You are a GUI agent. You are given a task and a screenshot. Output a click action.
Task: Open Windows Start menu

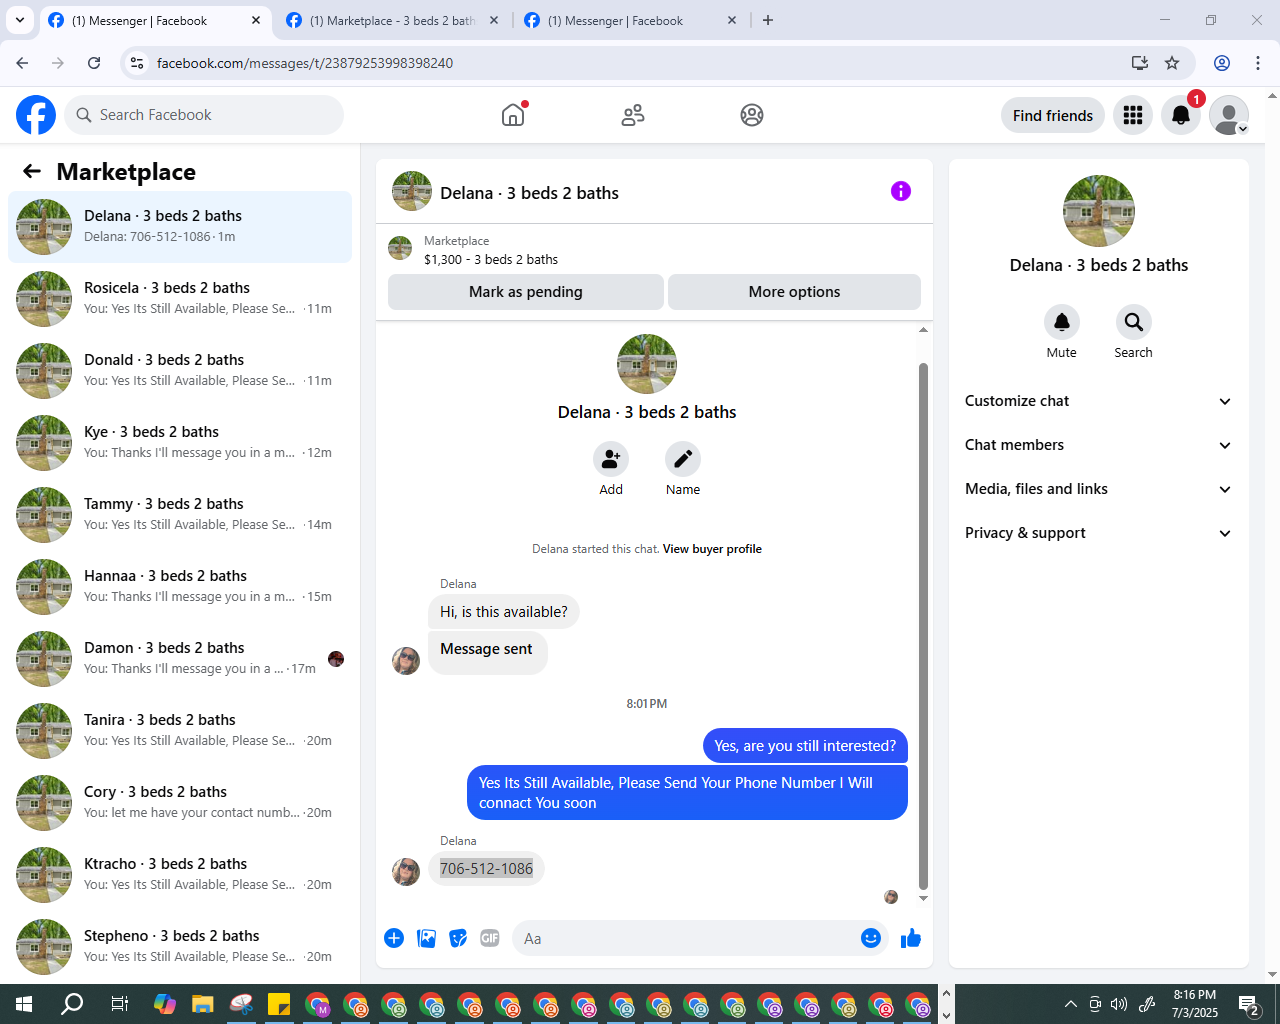click(24, 1004)
